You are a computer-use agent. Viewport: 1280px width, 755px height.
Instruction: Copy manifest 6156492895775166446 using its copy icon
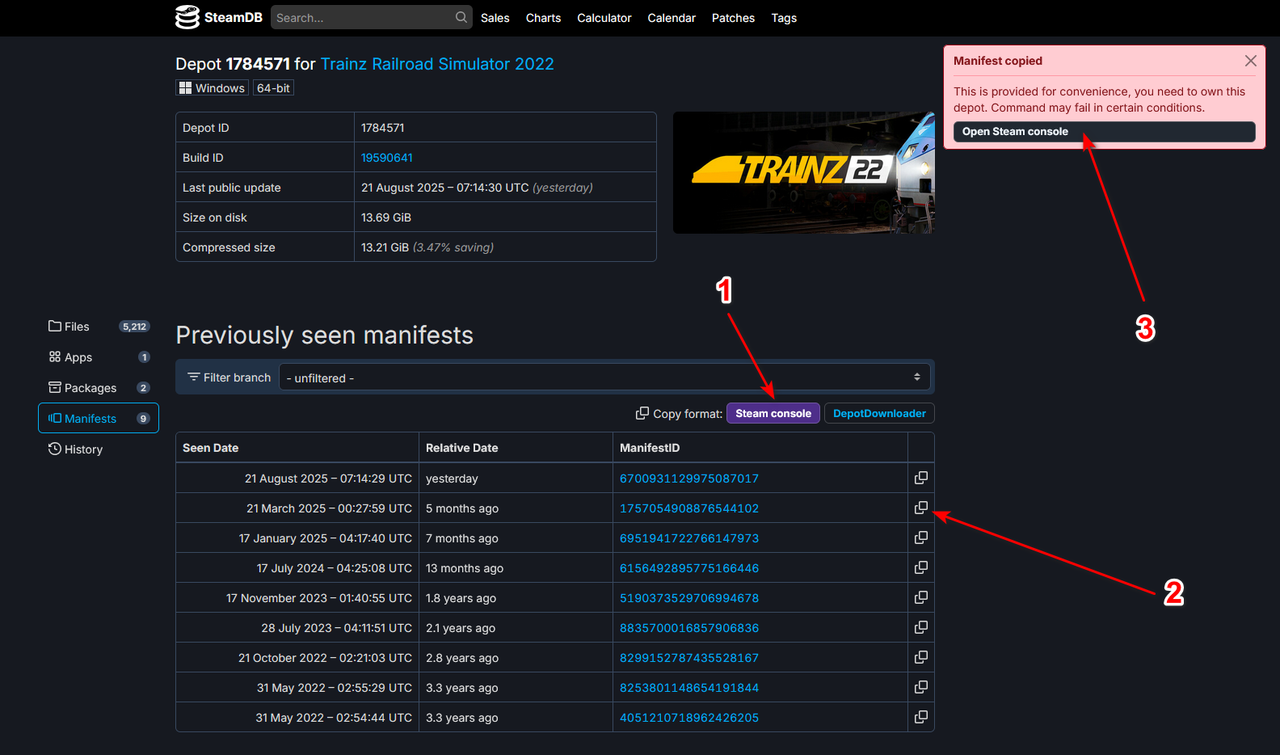[x=921, y=568]
